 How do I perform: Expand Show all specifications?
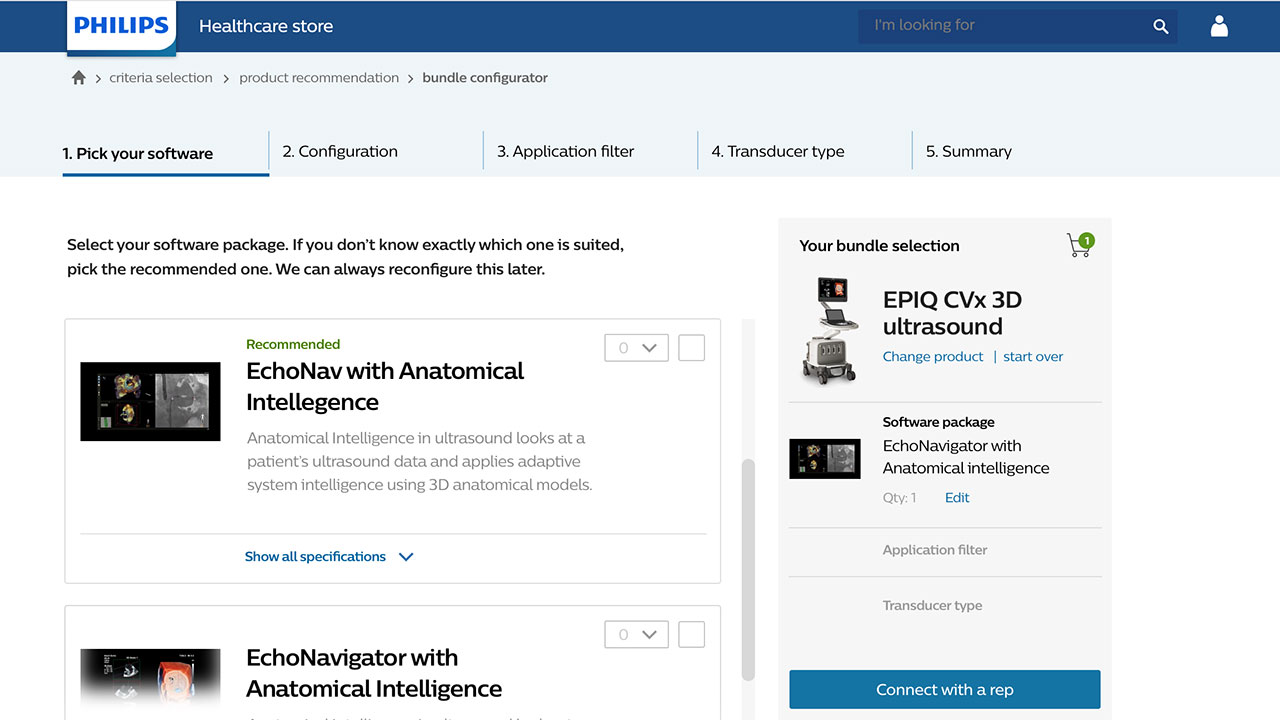[329, 557]
